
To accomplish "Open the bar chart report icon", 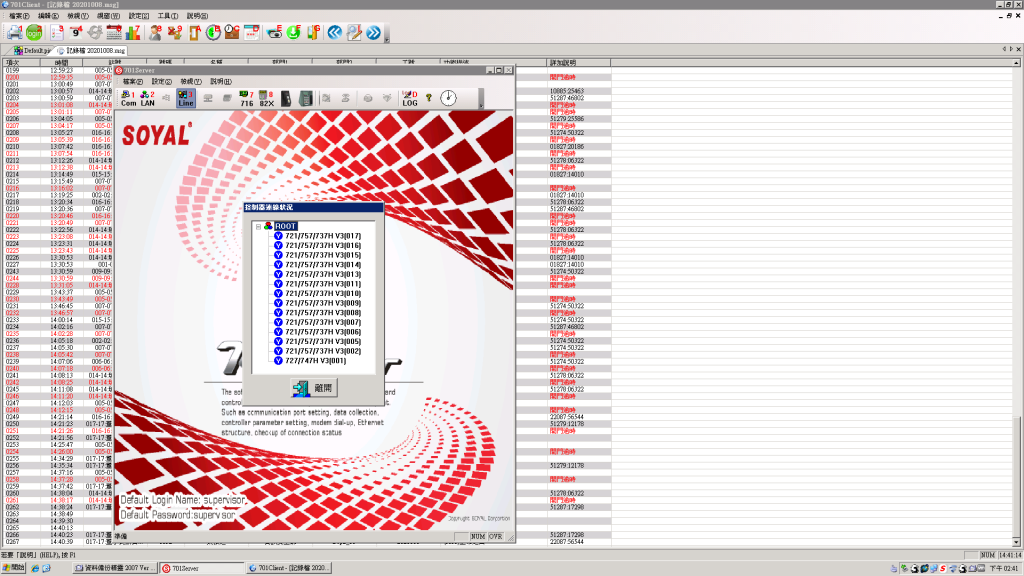I will [133, 32].
